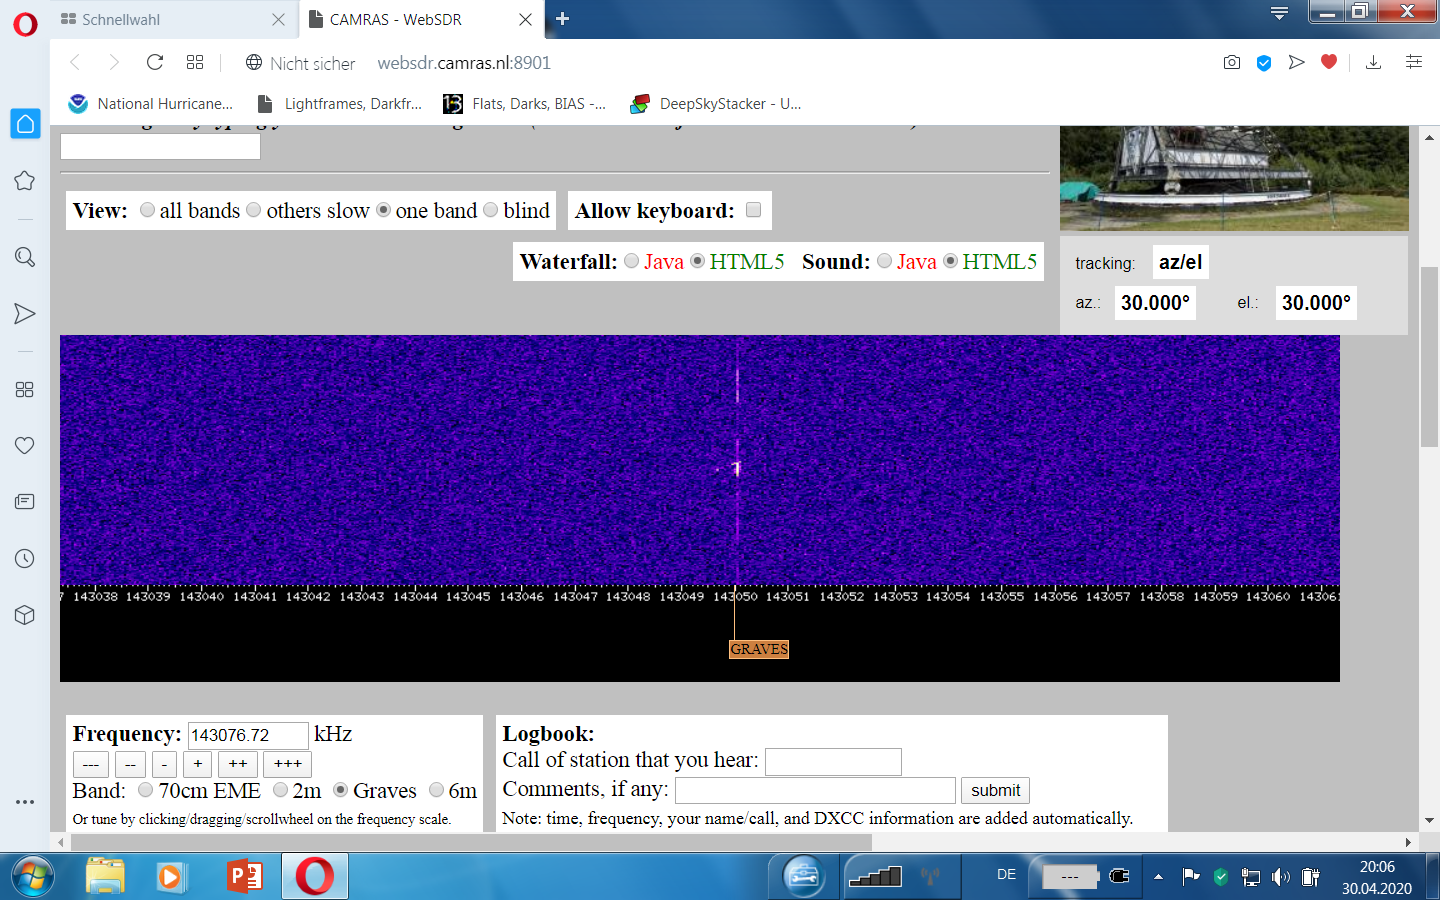Open Lightframes, Darkfr... bookmark
Image resolution: width=1440 pixels, height=900 pixels.
[340, 104]
